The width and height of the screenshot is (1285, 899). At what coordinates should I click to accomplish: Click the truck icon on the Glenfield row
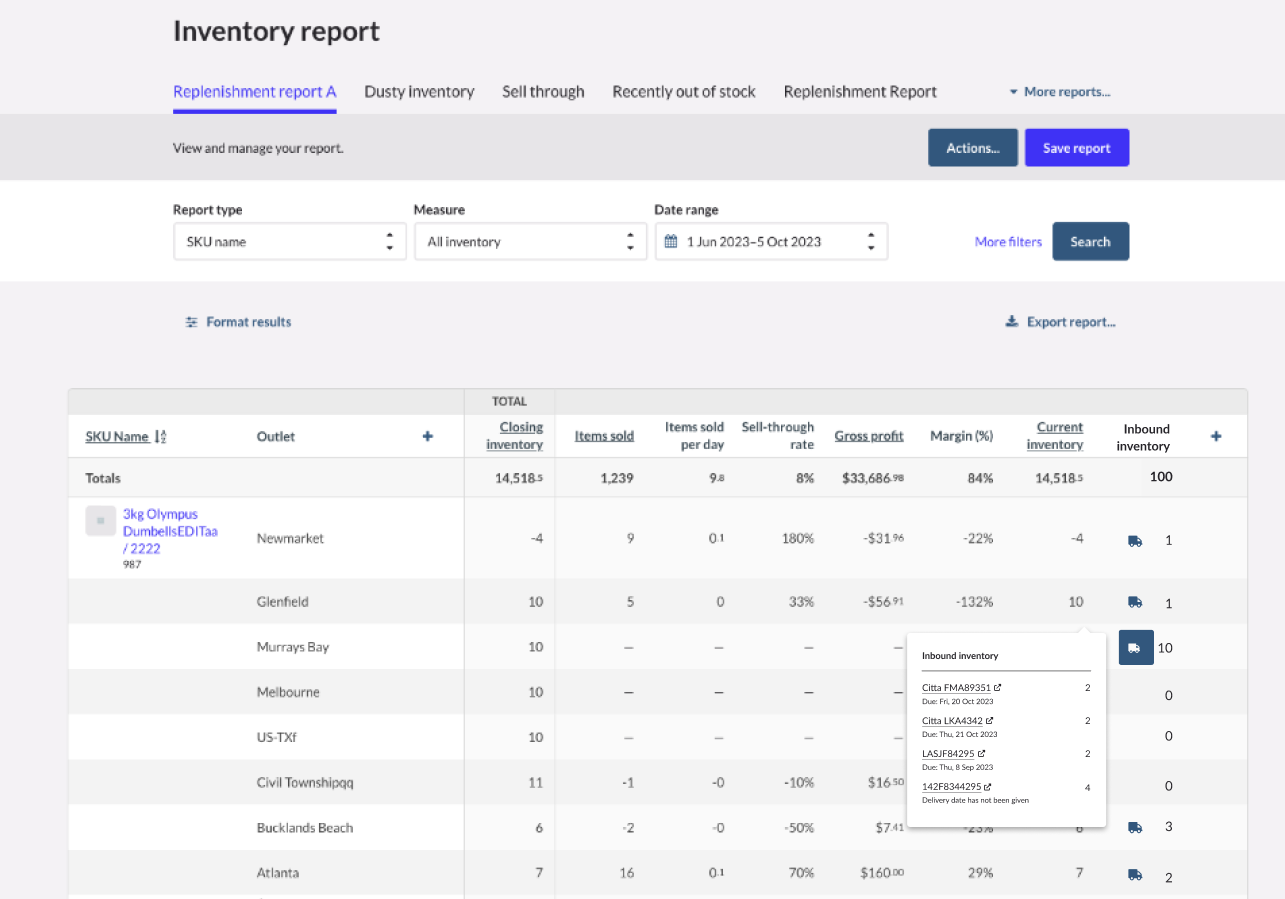pos(1134,601)
